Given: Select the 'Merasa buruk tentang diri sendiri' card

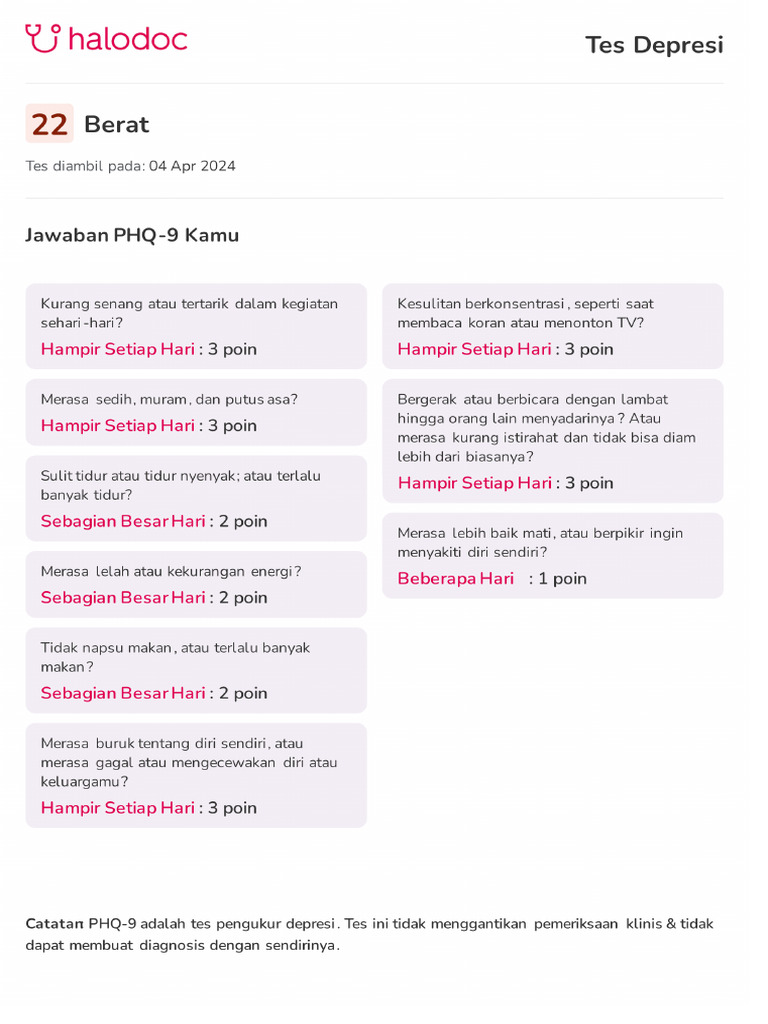Looking at the screenshot, I should (x=196, y=775).
